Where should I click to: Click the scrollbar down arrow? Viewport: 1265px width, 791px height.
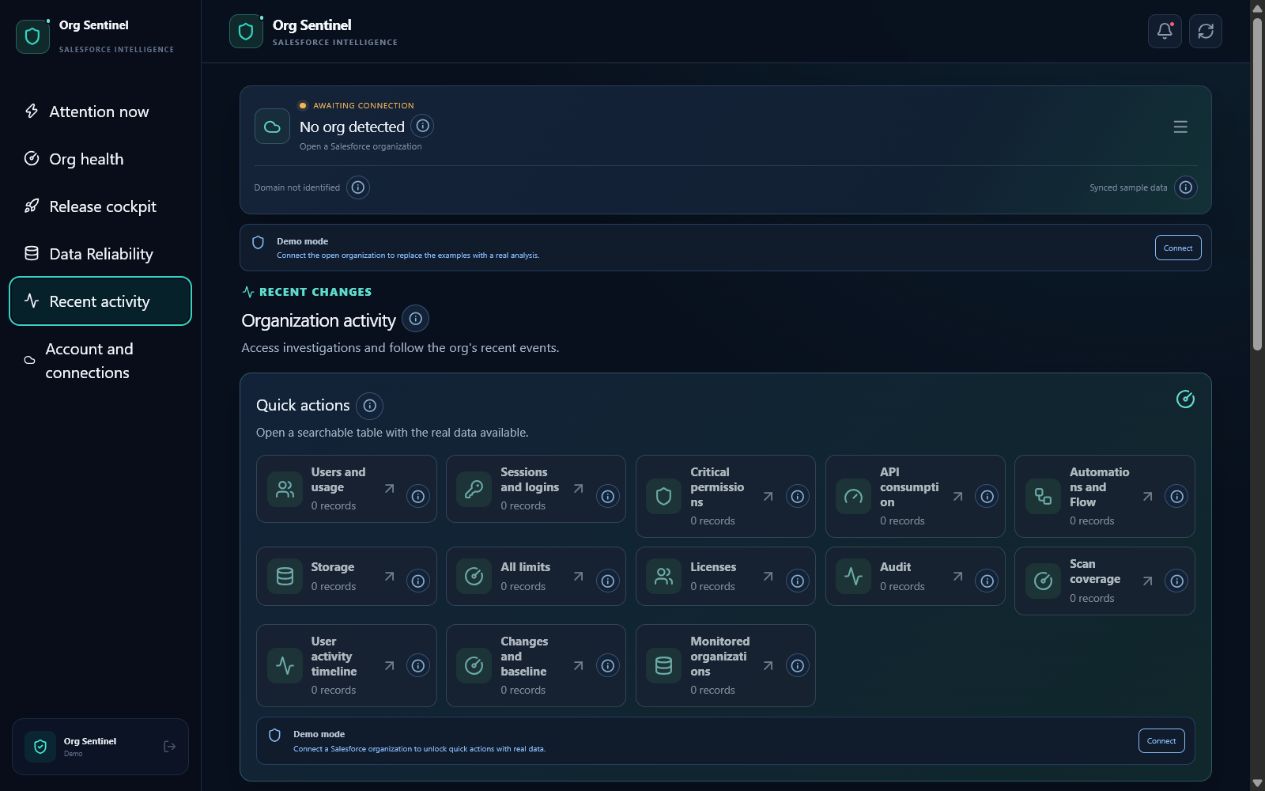coord(1258,783)
